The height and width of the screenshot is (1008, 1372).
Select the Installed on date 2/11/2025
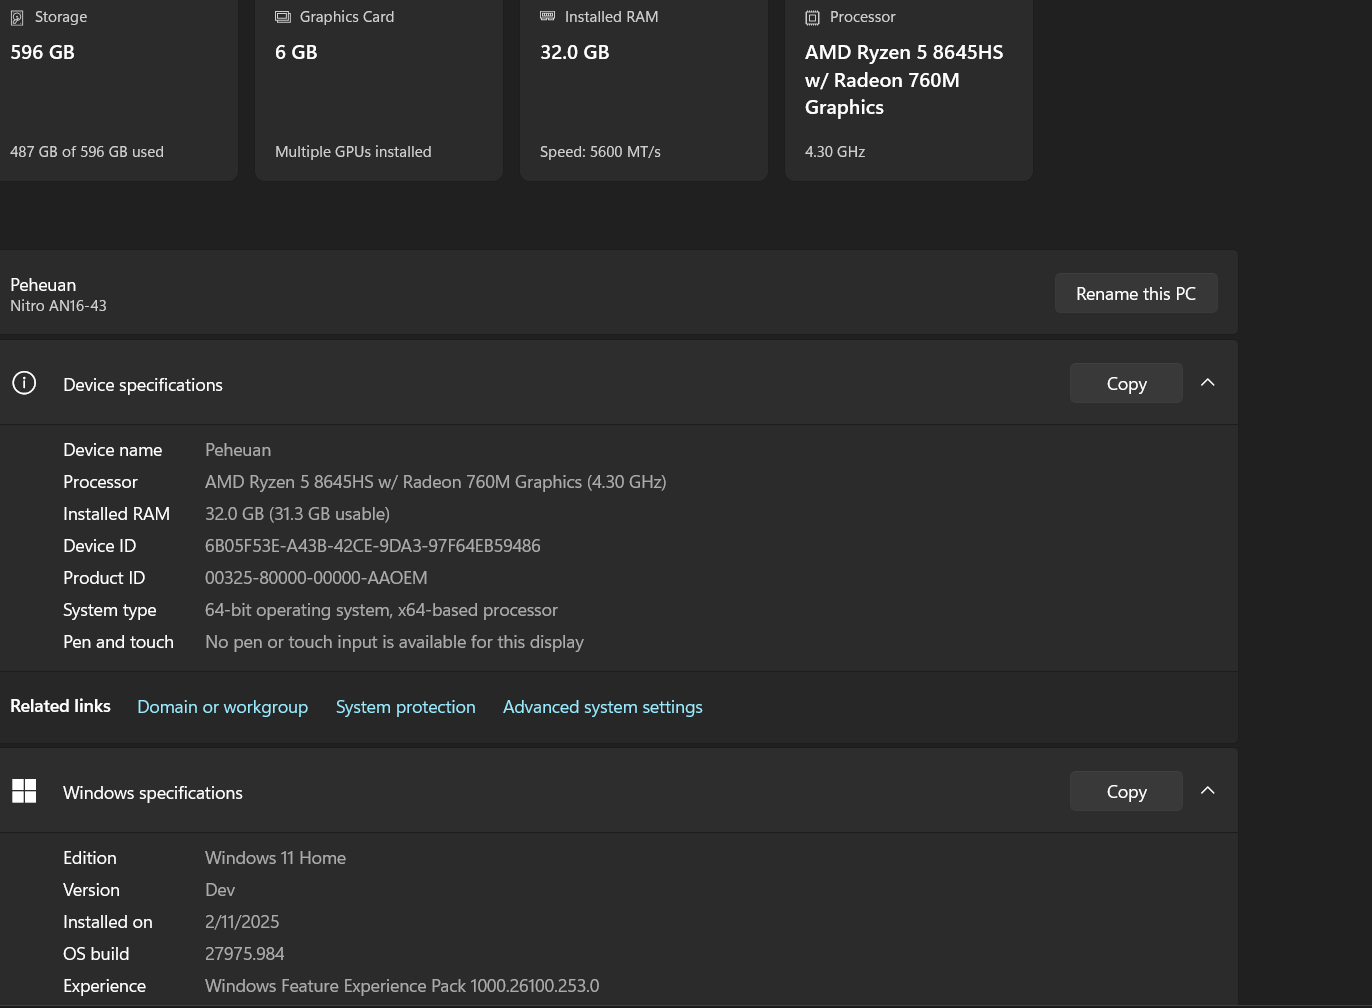click(x=242, y=922)
